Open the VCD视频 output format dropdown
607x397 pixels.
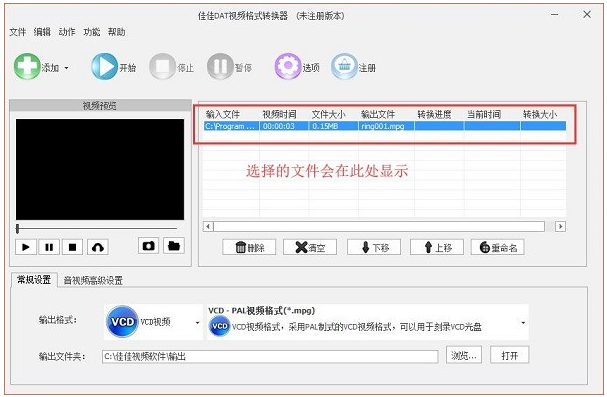[x=153, y=322]
